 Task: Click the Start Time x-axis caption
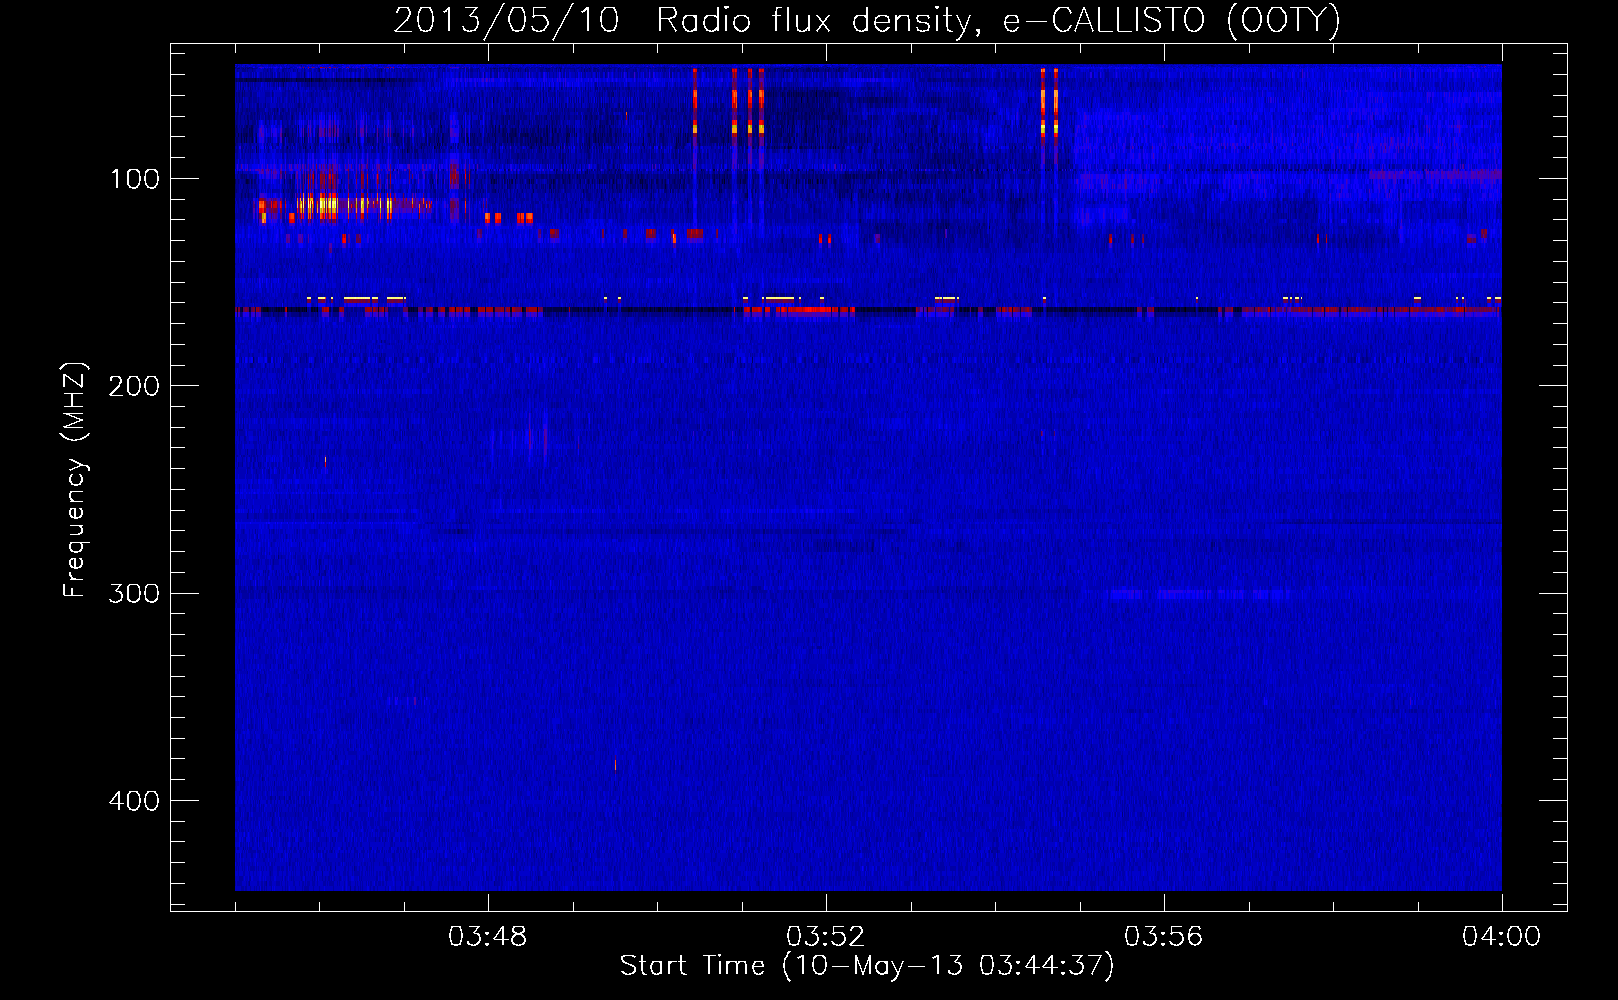point(866,966)
